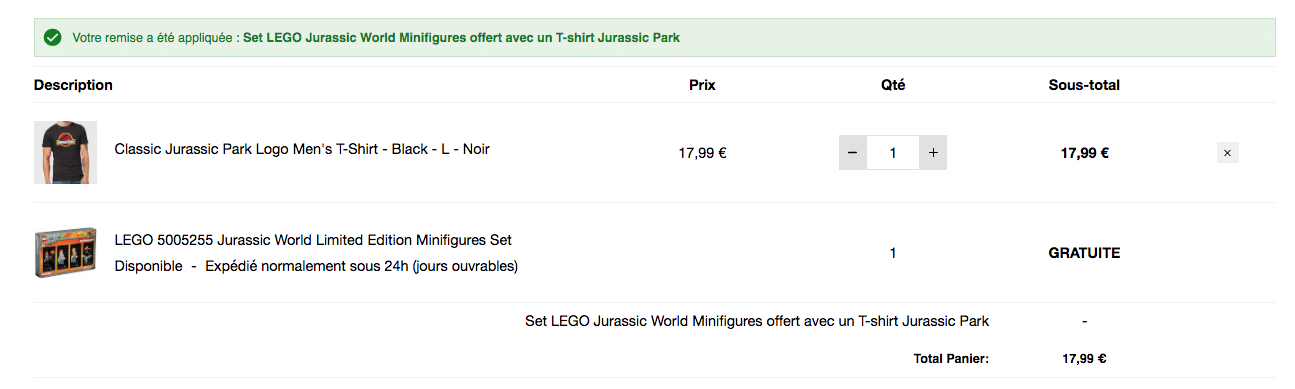Decrease T-shirt quantity with minus button

[x=852, y=153]
